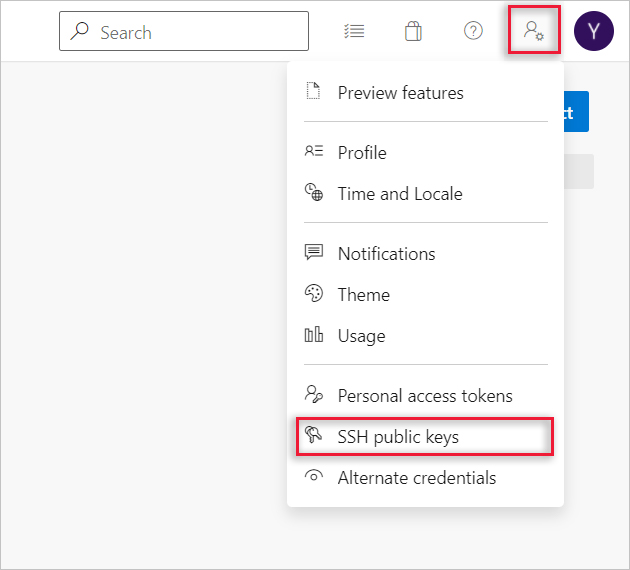Viewport: 630px width, 570px height.
Task: Open the help question mark icon
Action: coord(473,31)
